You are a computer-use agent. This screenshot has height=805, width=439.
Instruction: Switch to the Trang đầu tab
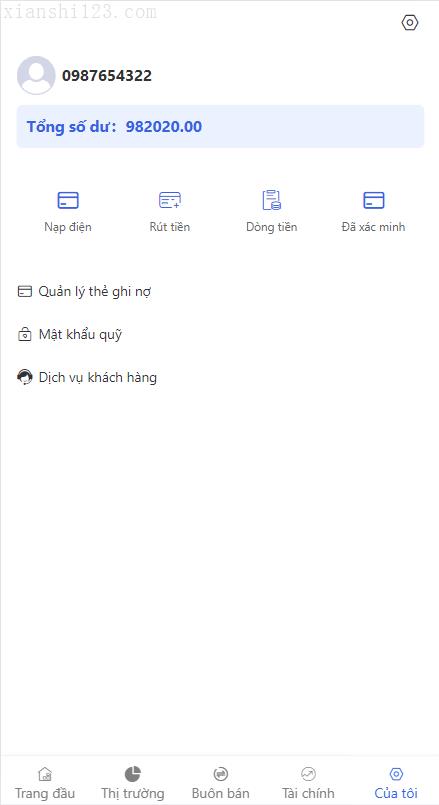tap(45, 782)
